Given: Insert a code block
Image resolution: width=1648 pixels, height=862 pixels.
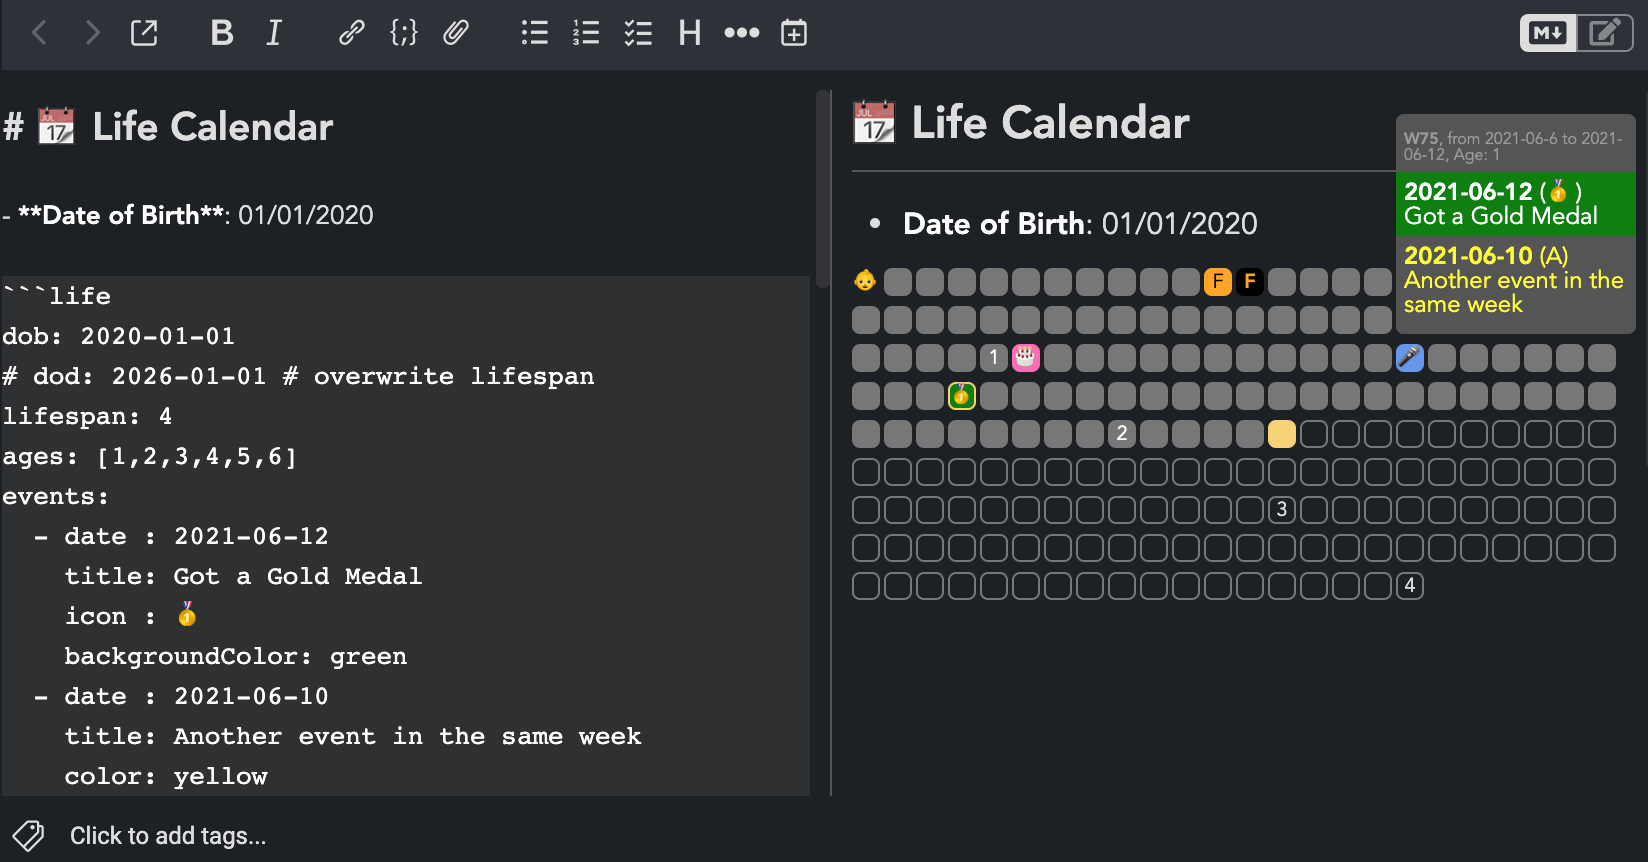Looking at the screenshot, I should [x=403, y=33].
